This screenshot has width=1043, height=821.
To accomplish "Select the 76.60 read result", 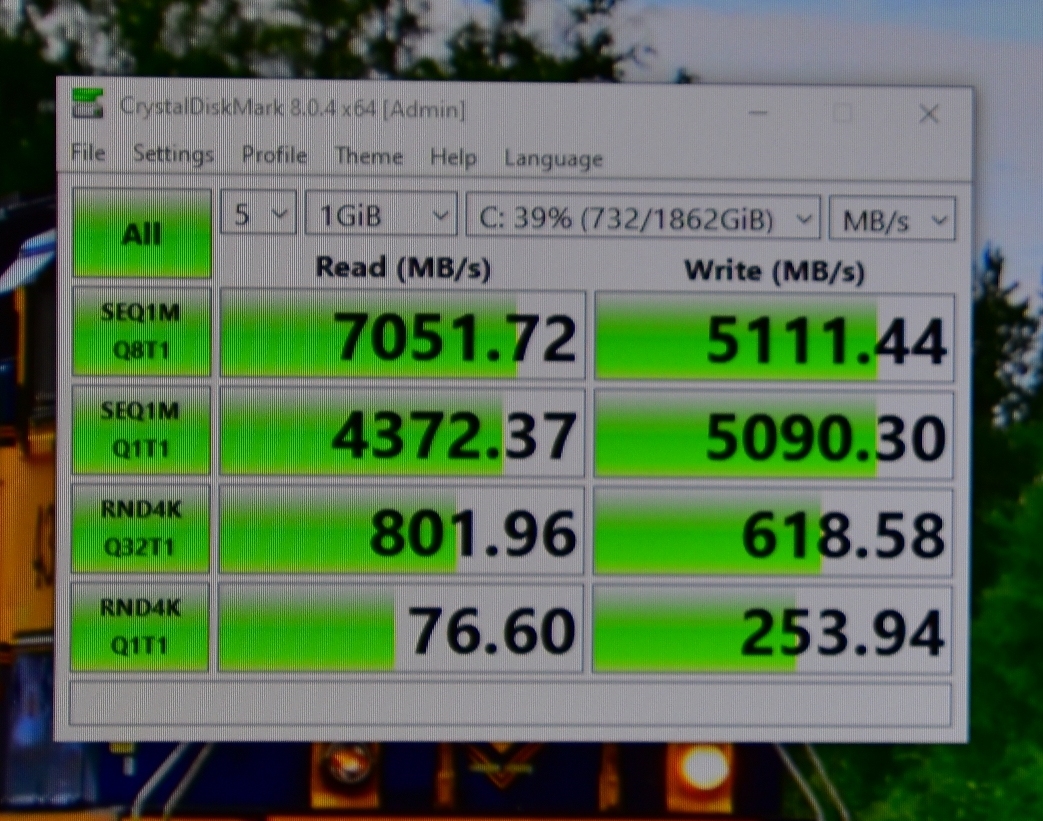I will [400, 628].
